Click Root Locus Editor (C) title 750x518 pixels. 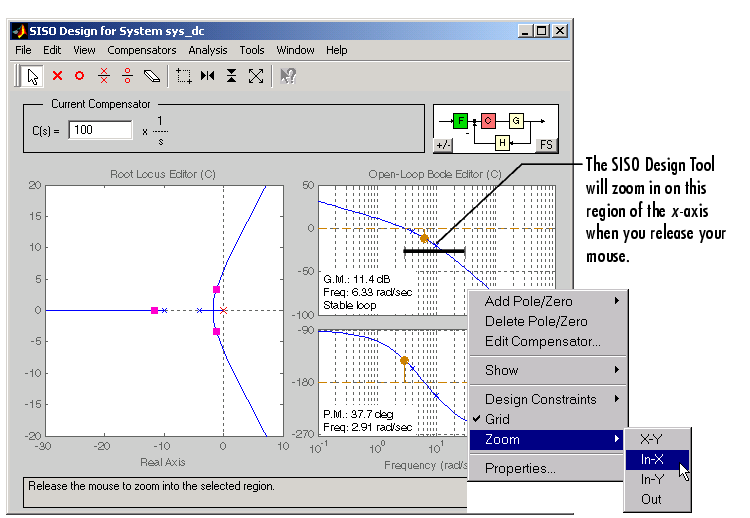[x=163, y=174]
